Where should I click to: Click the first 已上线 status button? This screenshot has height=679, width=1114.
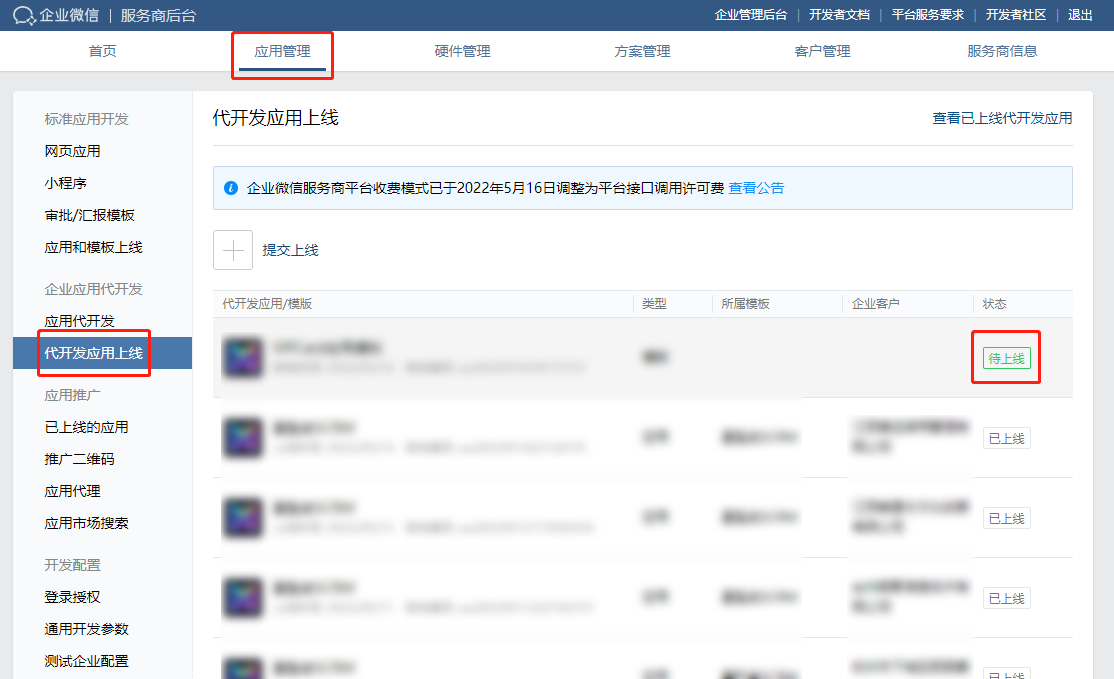pyautogui.click(x=1005, y=437)
